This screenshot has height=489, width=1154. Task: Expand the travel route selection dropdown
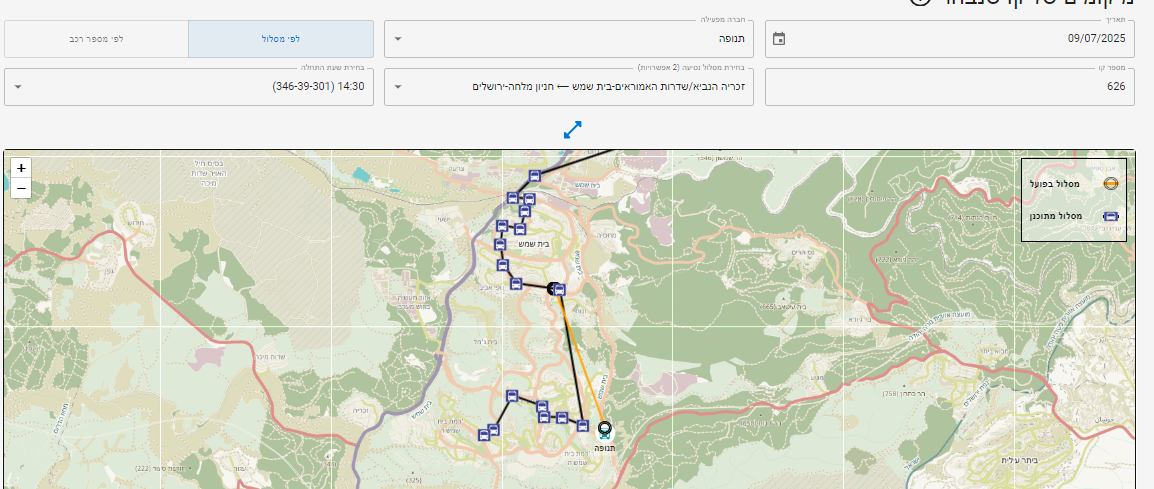click(x=568, y=87)
